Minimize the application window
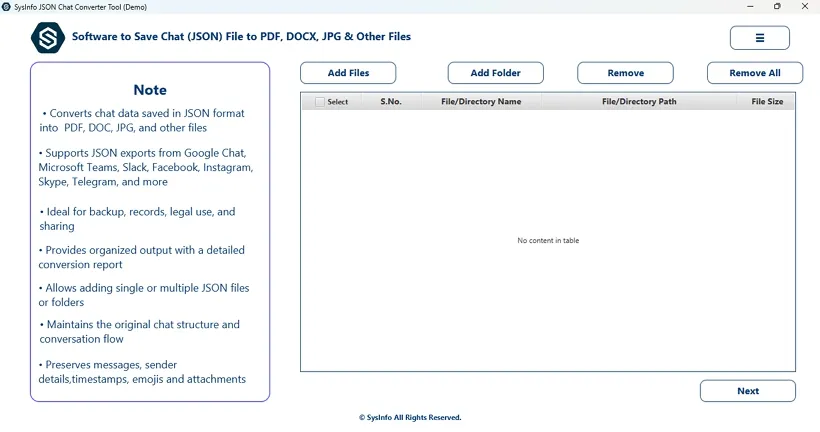 pos(750,7)
